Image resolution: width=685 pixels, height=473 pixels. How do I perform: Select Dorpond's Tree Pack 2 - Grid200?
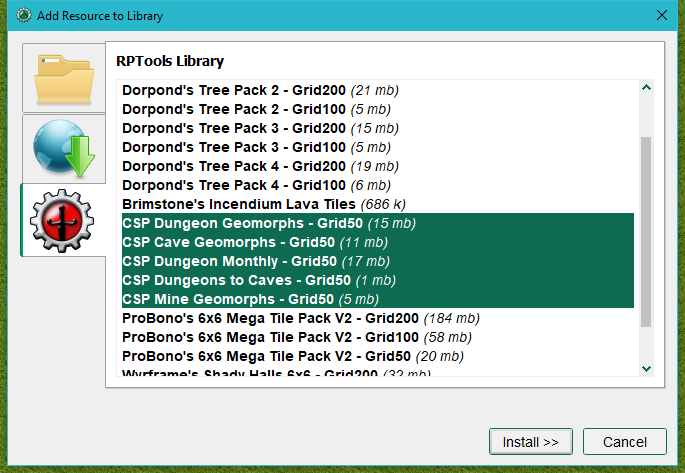tap(378, 90)
